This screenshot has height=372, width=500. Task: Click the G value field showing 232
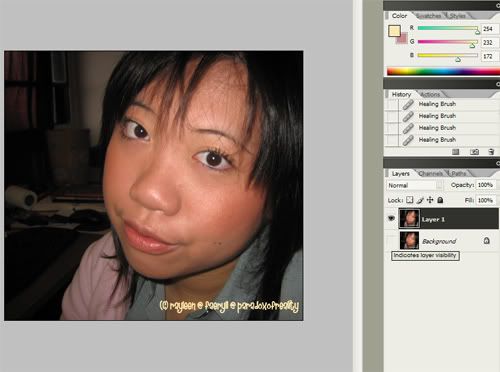coord(490,42)
